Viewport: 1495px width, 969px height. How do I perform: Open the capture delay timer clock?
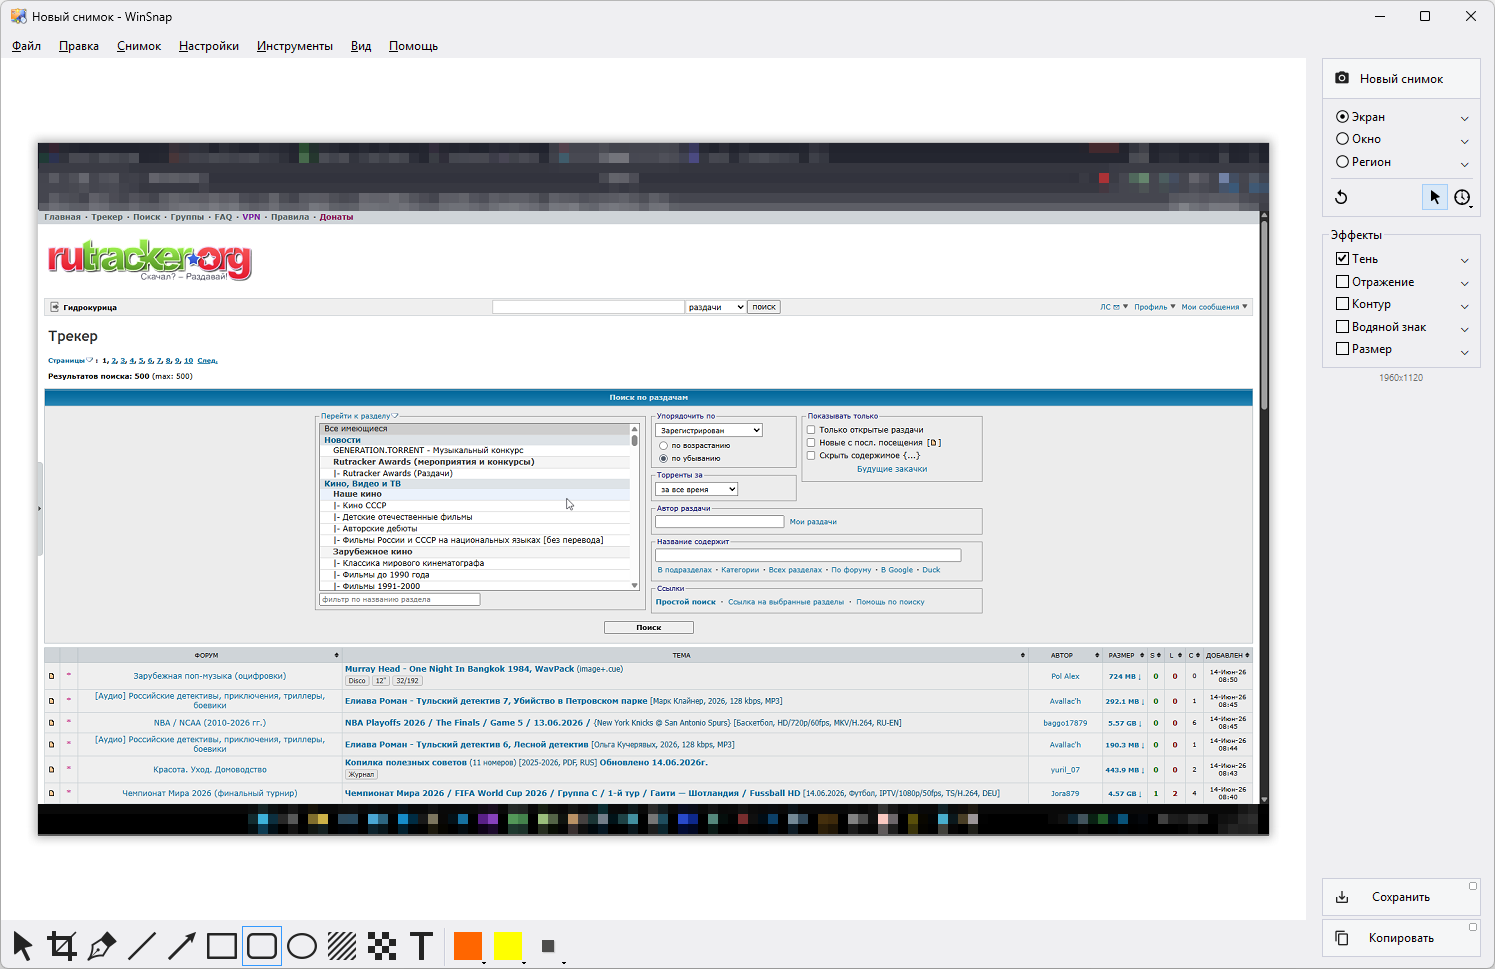1463,197
